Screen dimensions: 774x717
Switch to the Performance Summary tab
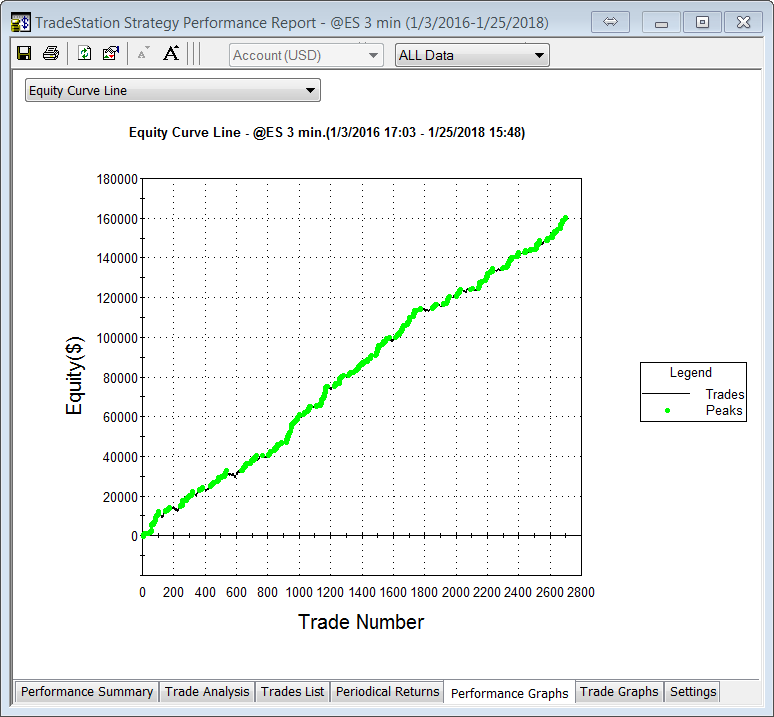tap(87, 692)
